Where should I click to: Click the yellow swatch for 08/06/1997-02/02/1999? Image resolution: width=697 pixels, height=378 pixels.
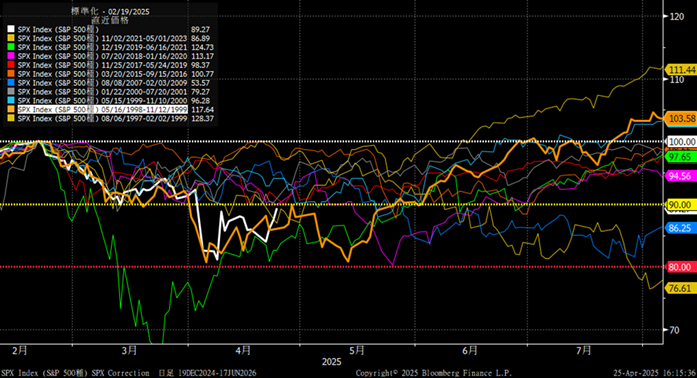(x=11, y=118)
